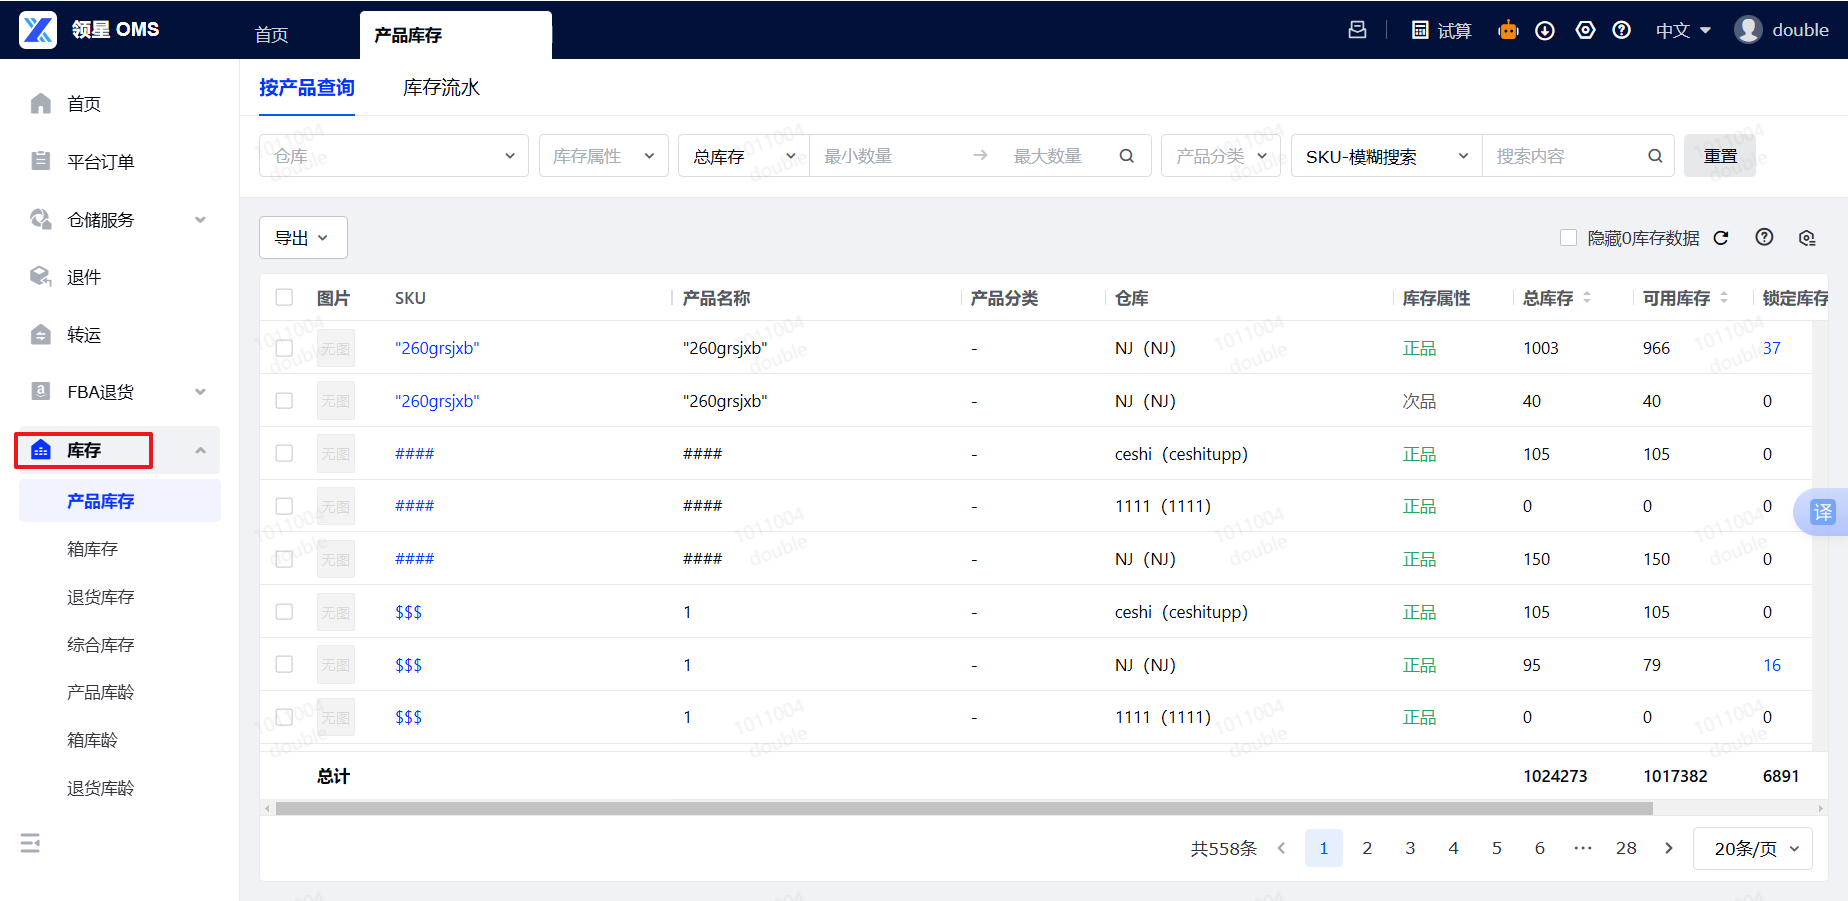This screenshot has width=1848, height=901.
Task: Sort by 总库存 column sort arrows
Action: pyautogui.click(x=1587, y=298)
